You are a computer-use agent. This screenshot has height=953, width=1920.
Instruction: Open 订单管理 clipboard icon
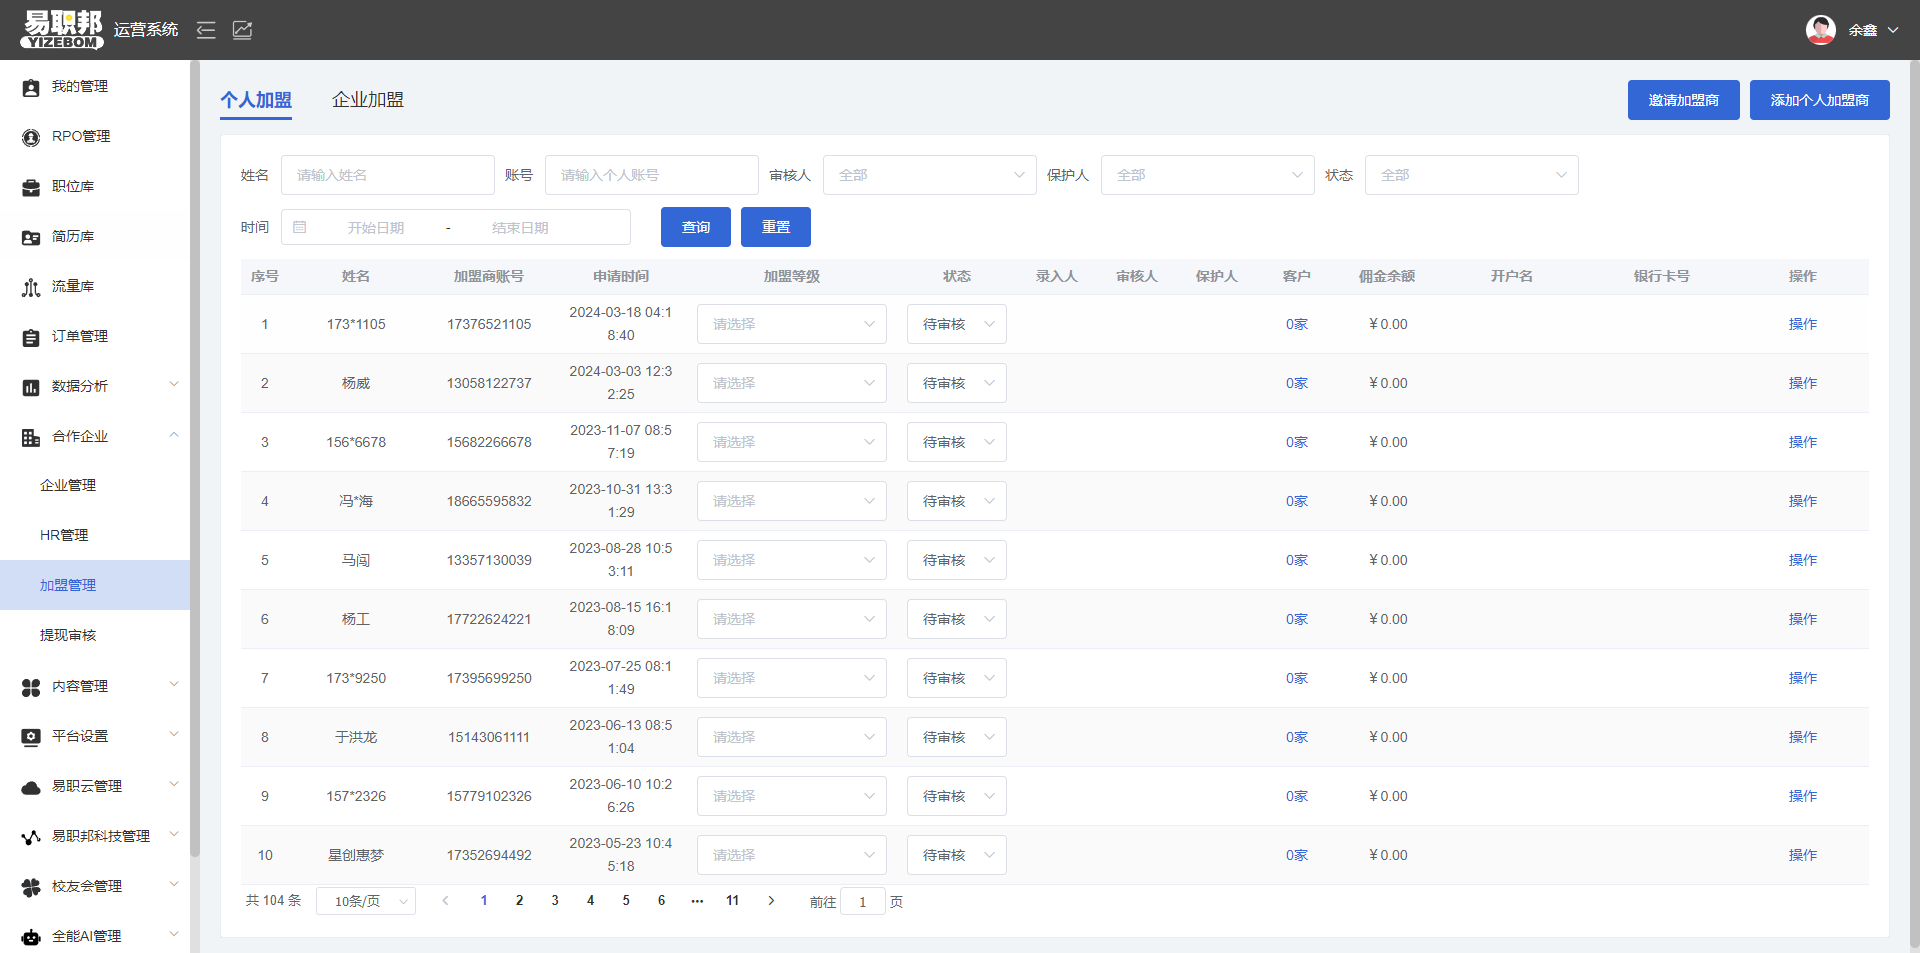point(31,338)
